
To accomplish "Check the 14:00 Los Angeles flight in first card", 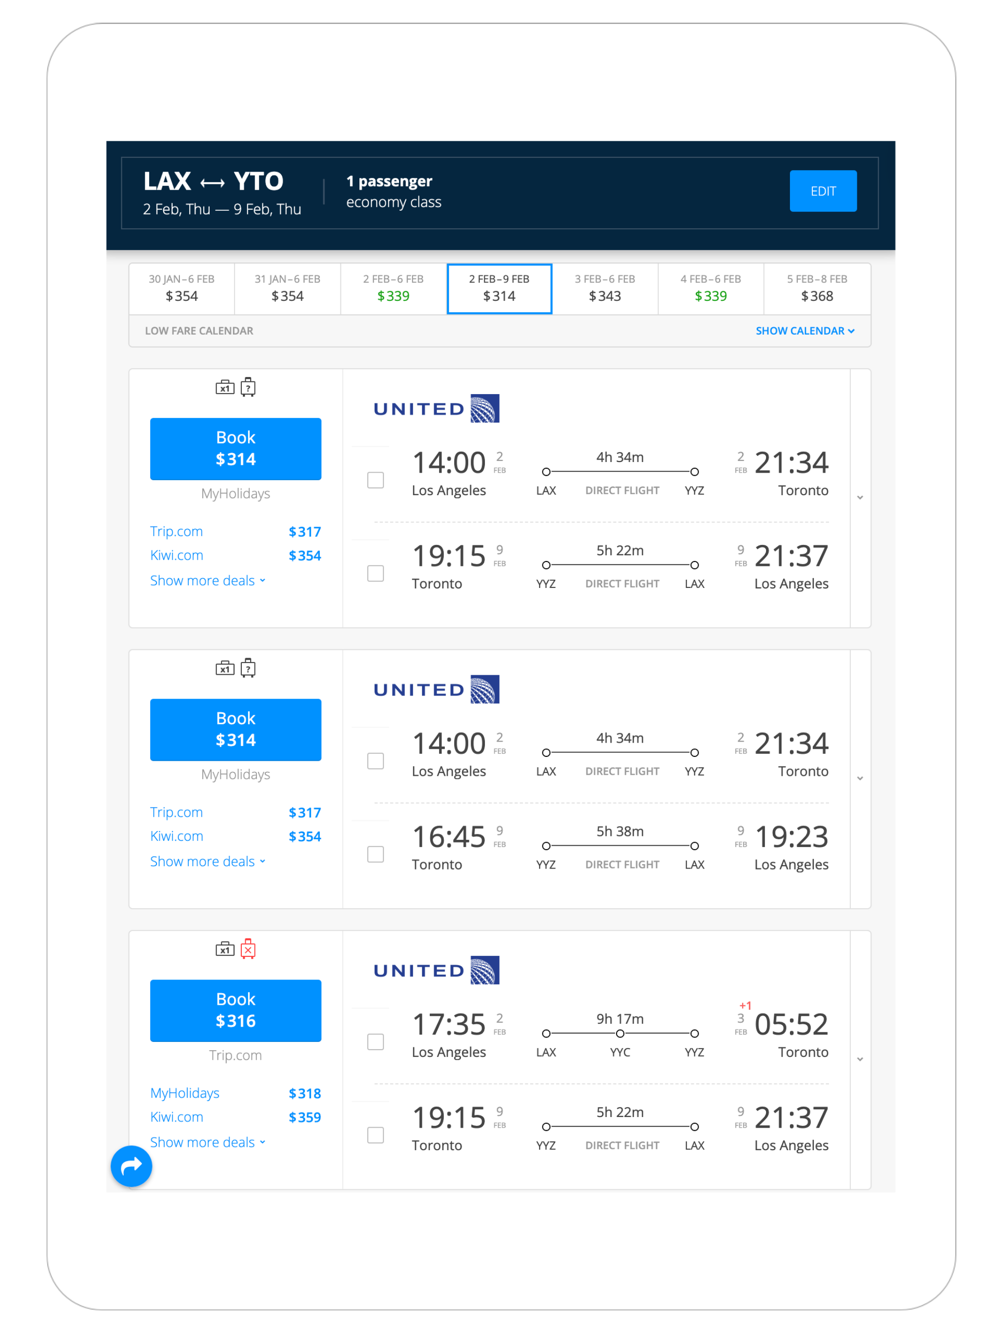I will pos(376,480).
